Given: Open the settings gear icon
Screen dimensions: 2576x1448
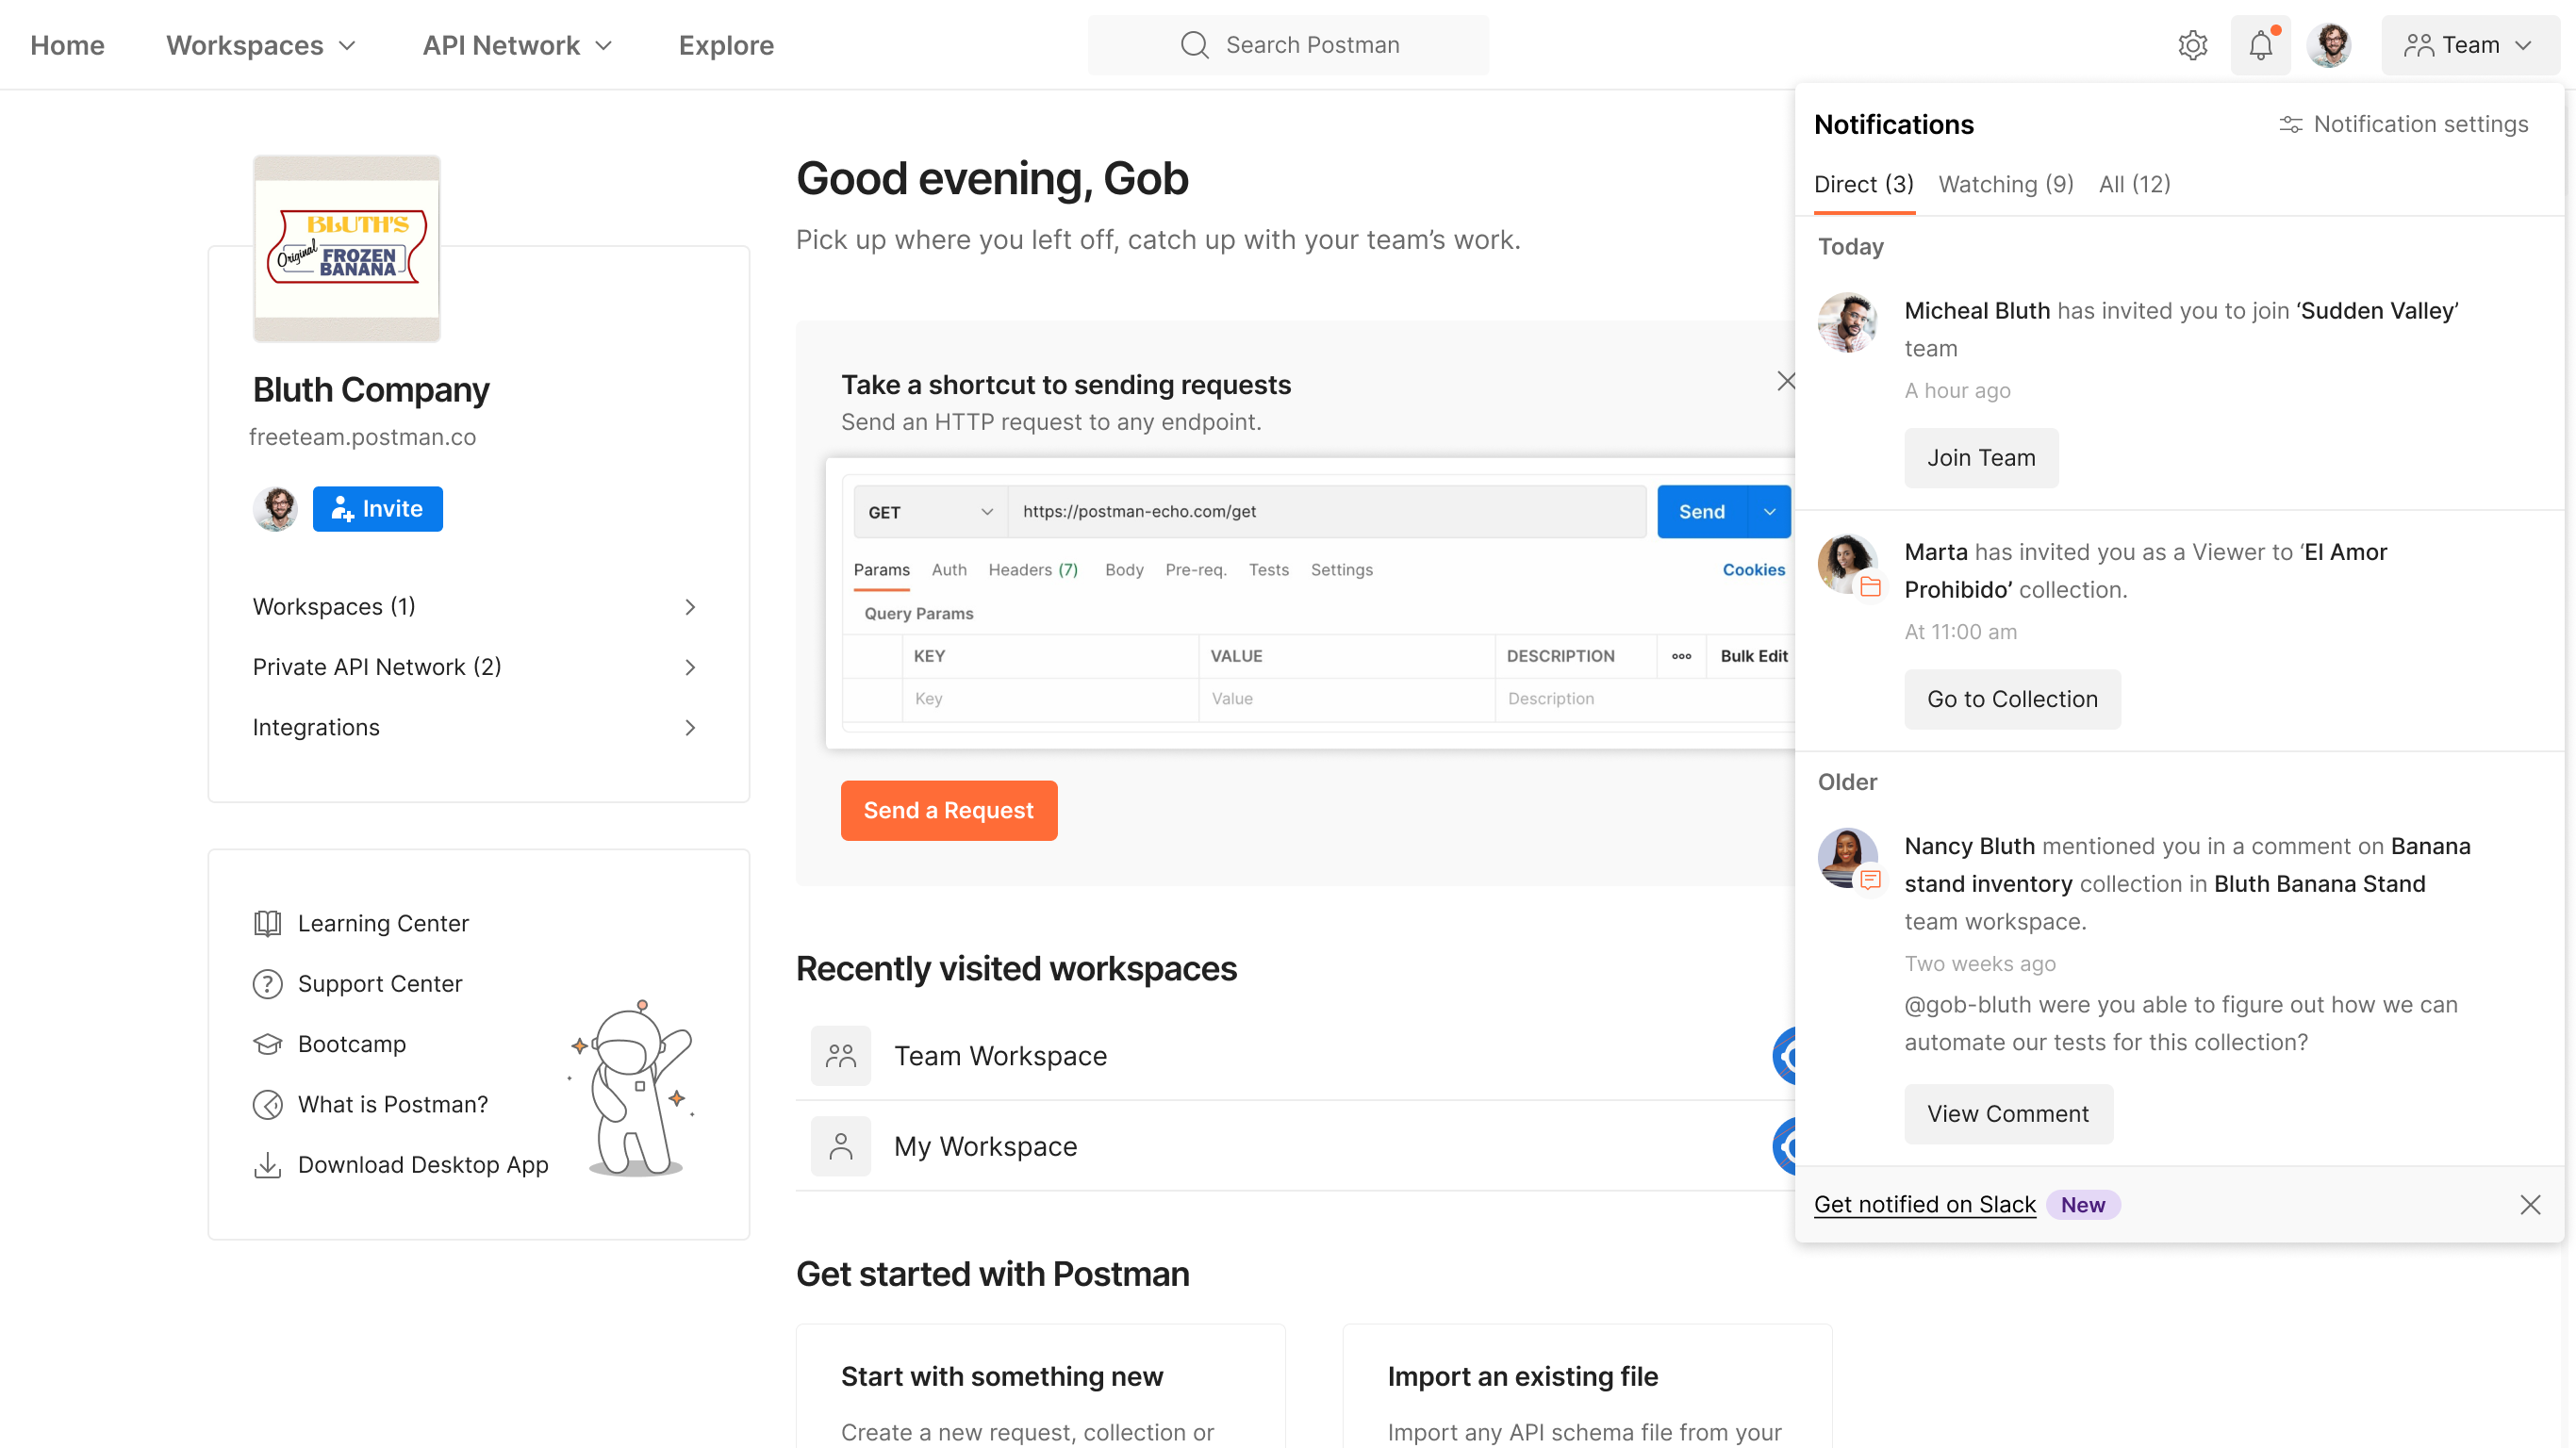Looking at the screenshot, I should tap(2192, 45).
